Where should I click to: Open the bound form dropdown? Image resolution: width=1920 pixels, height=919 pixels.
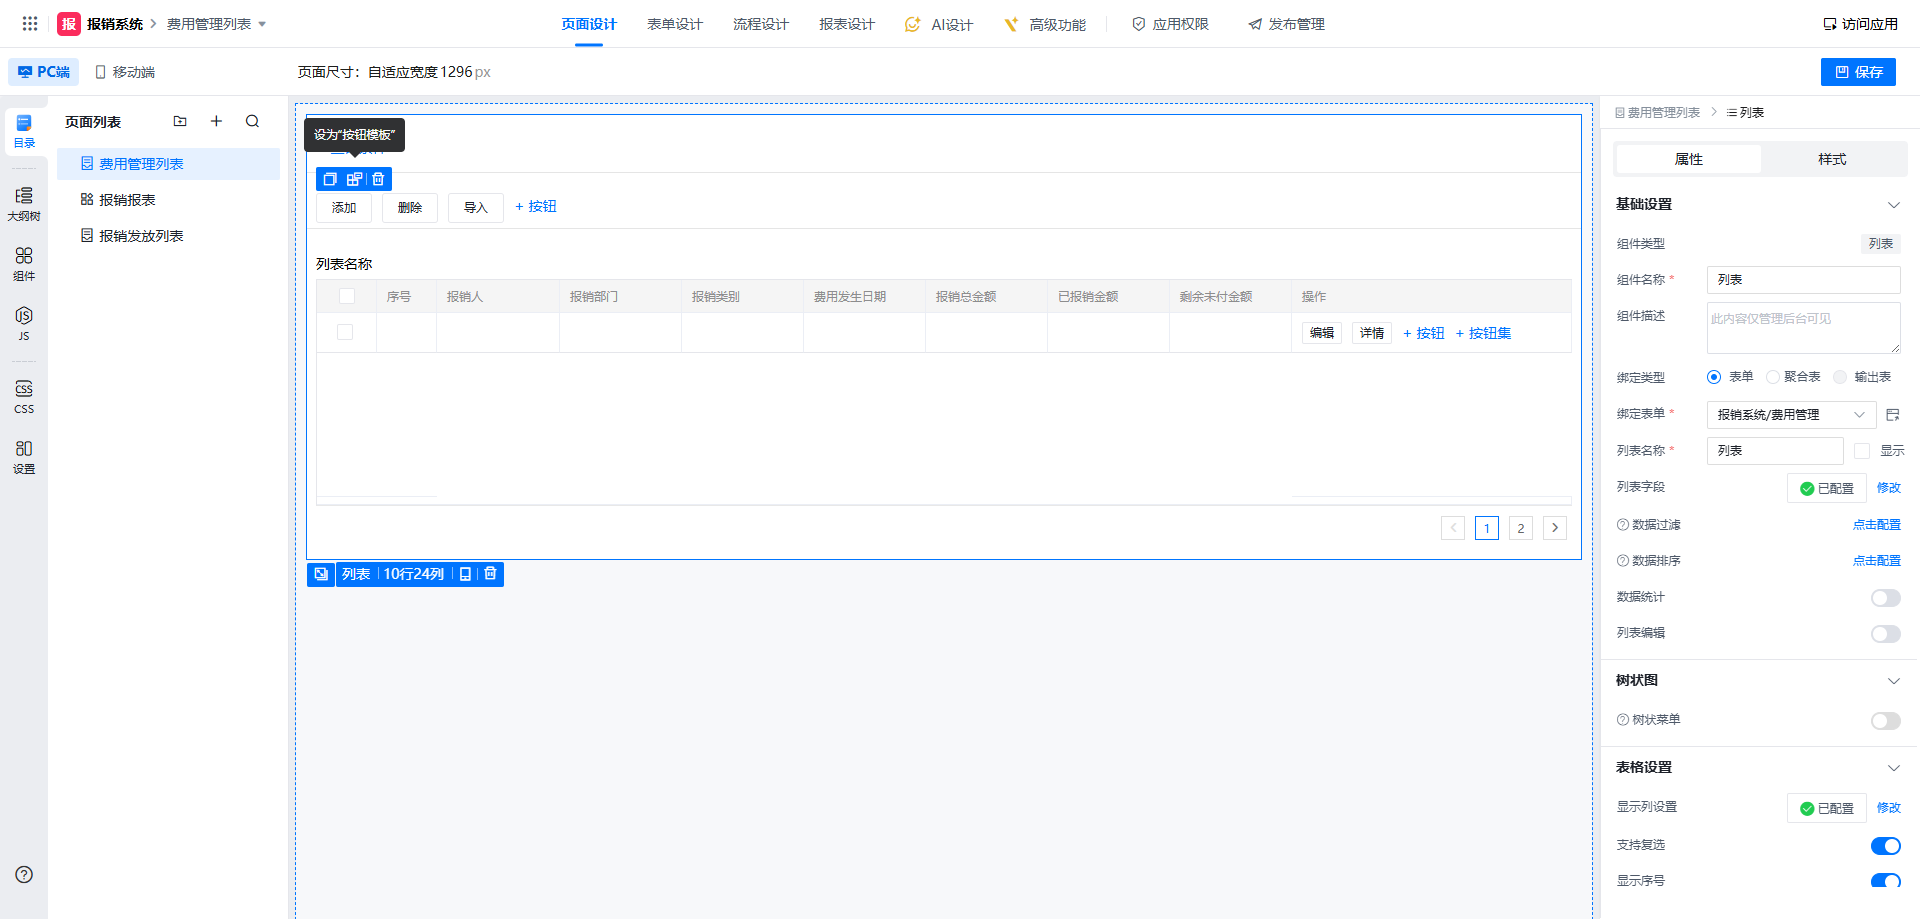pos(1789,415)
